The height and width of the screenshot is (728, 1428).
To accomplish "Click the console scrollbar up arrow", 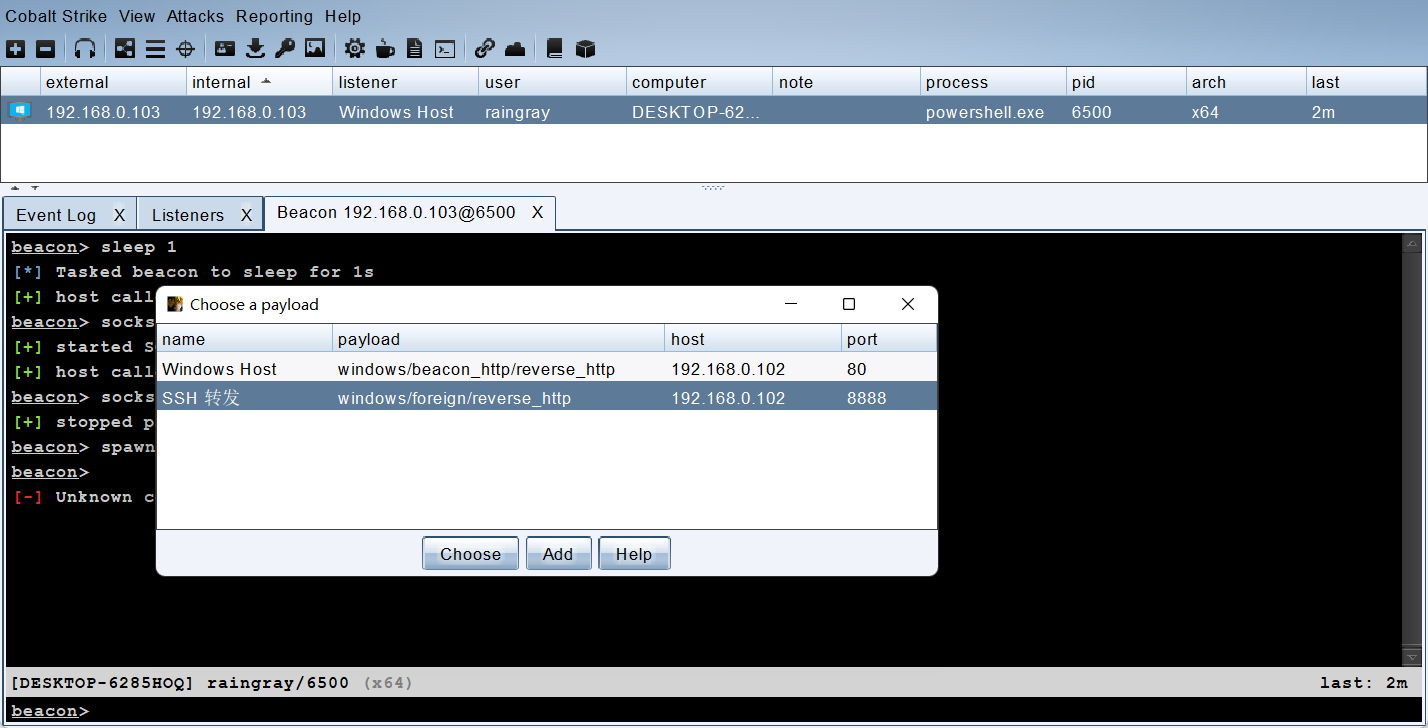I will coord(1411,243).
